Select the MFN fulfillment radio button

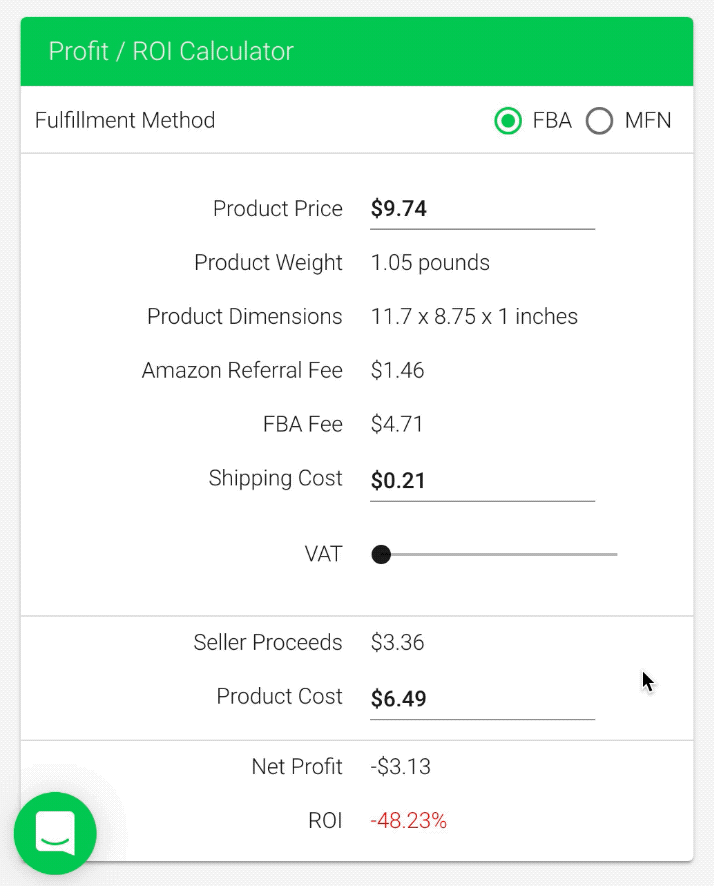[599, 121]
